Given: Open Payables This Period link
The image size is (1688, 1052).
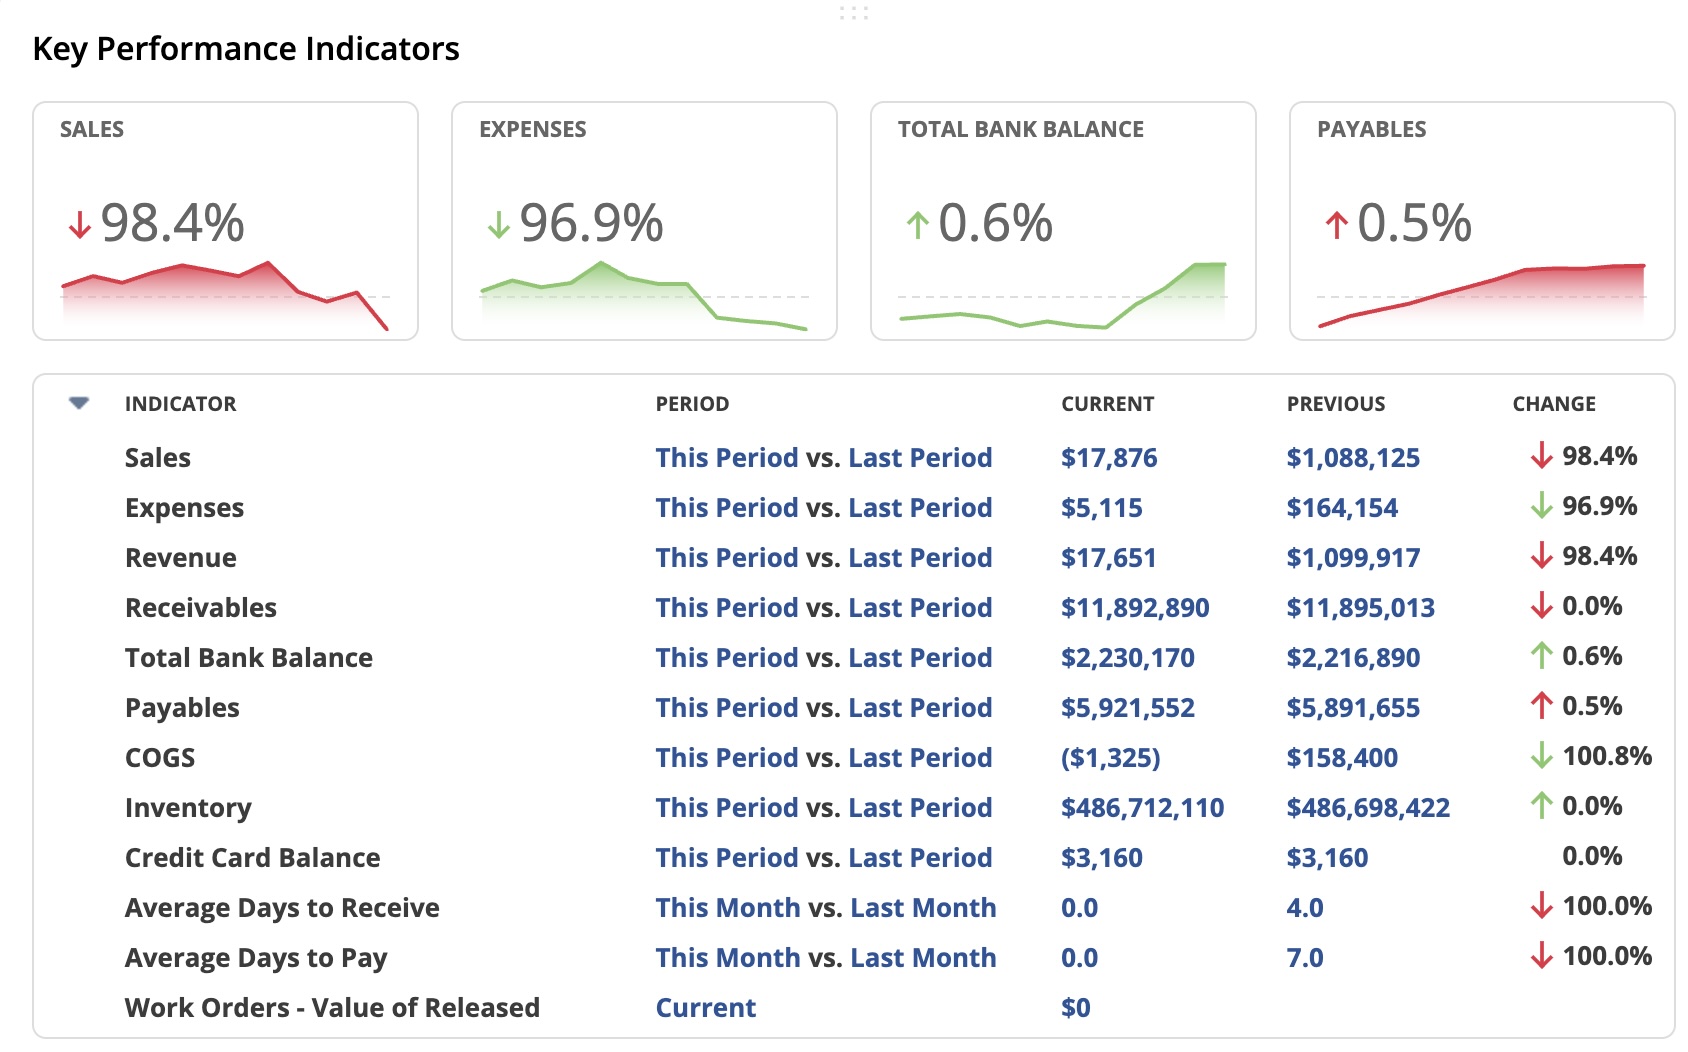Looking at the screenshot, I should click(726, 708).
